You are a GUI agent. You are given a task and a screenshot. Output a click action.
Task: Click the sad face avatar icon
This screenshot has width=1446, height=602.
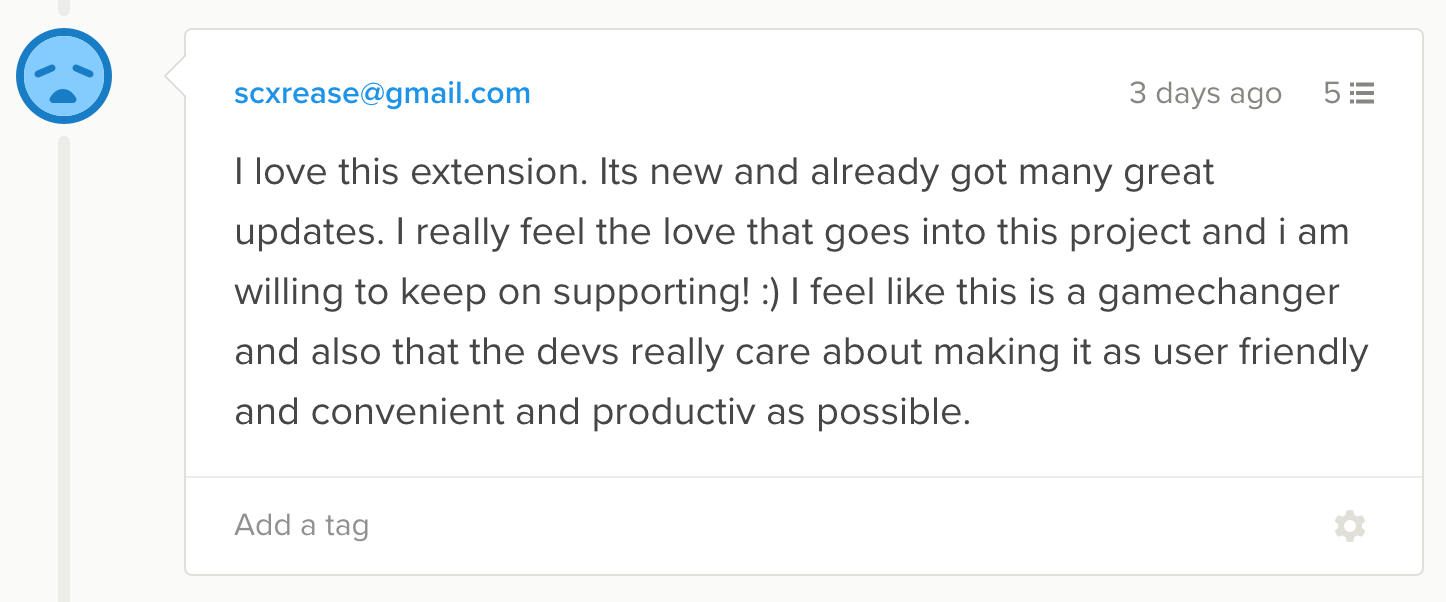pyautogui.click(x=63, y=77)
